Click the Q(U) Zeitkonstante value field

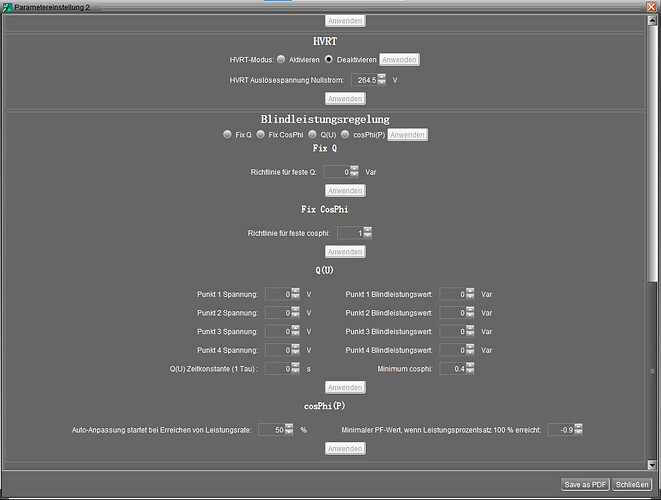pyautogui.click(x=278, y=368)
